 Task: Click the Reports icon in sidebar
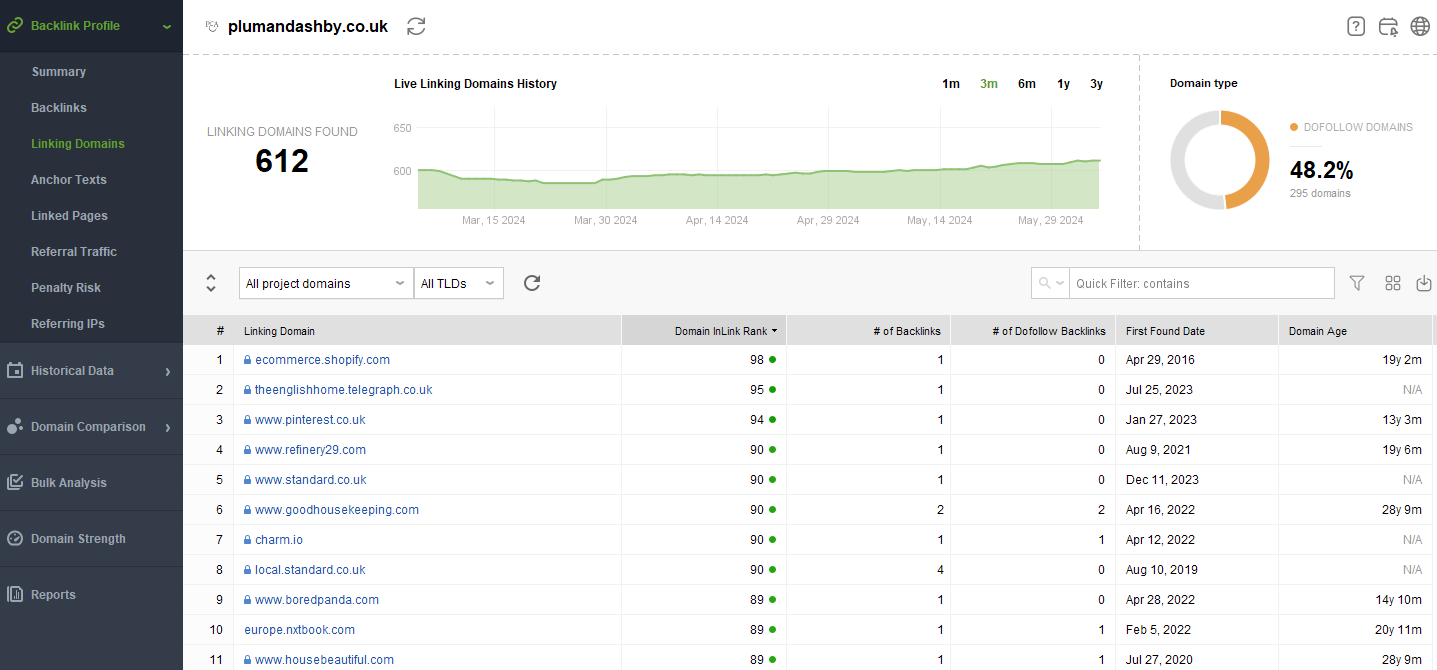click(15, 594)
